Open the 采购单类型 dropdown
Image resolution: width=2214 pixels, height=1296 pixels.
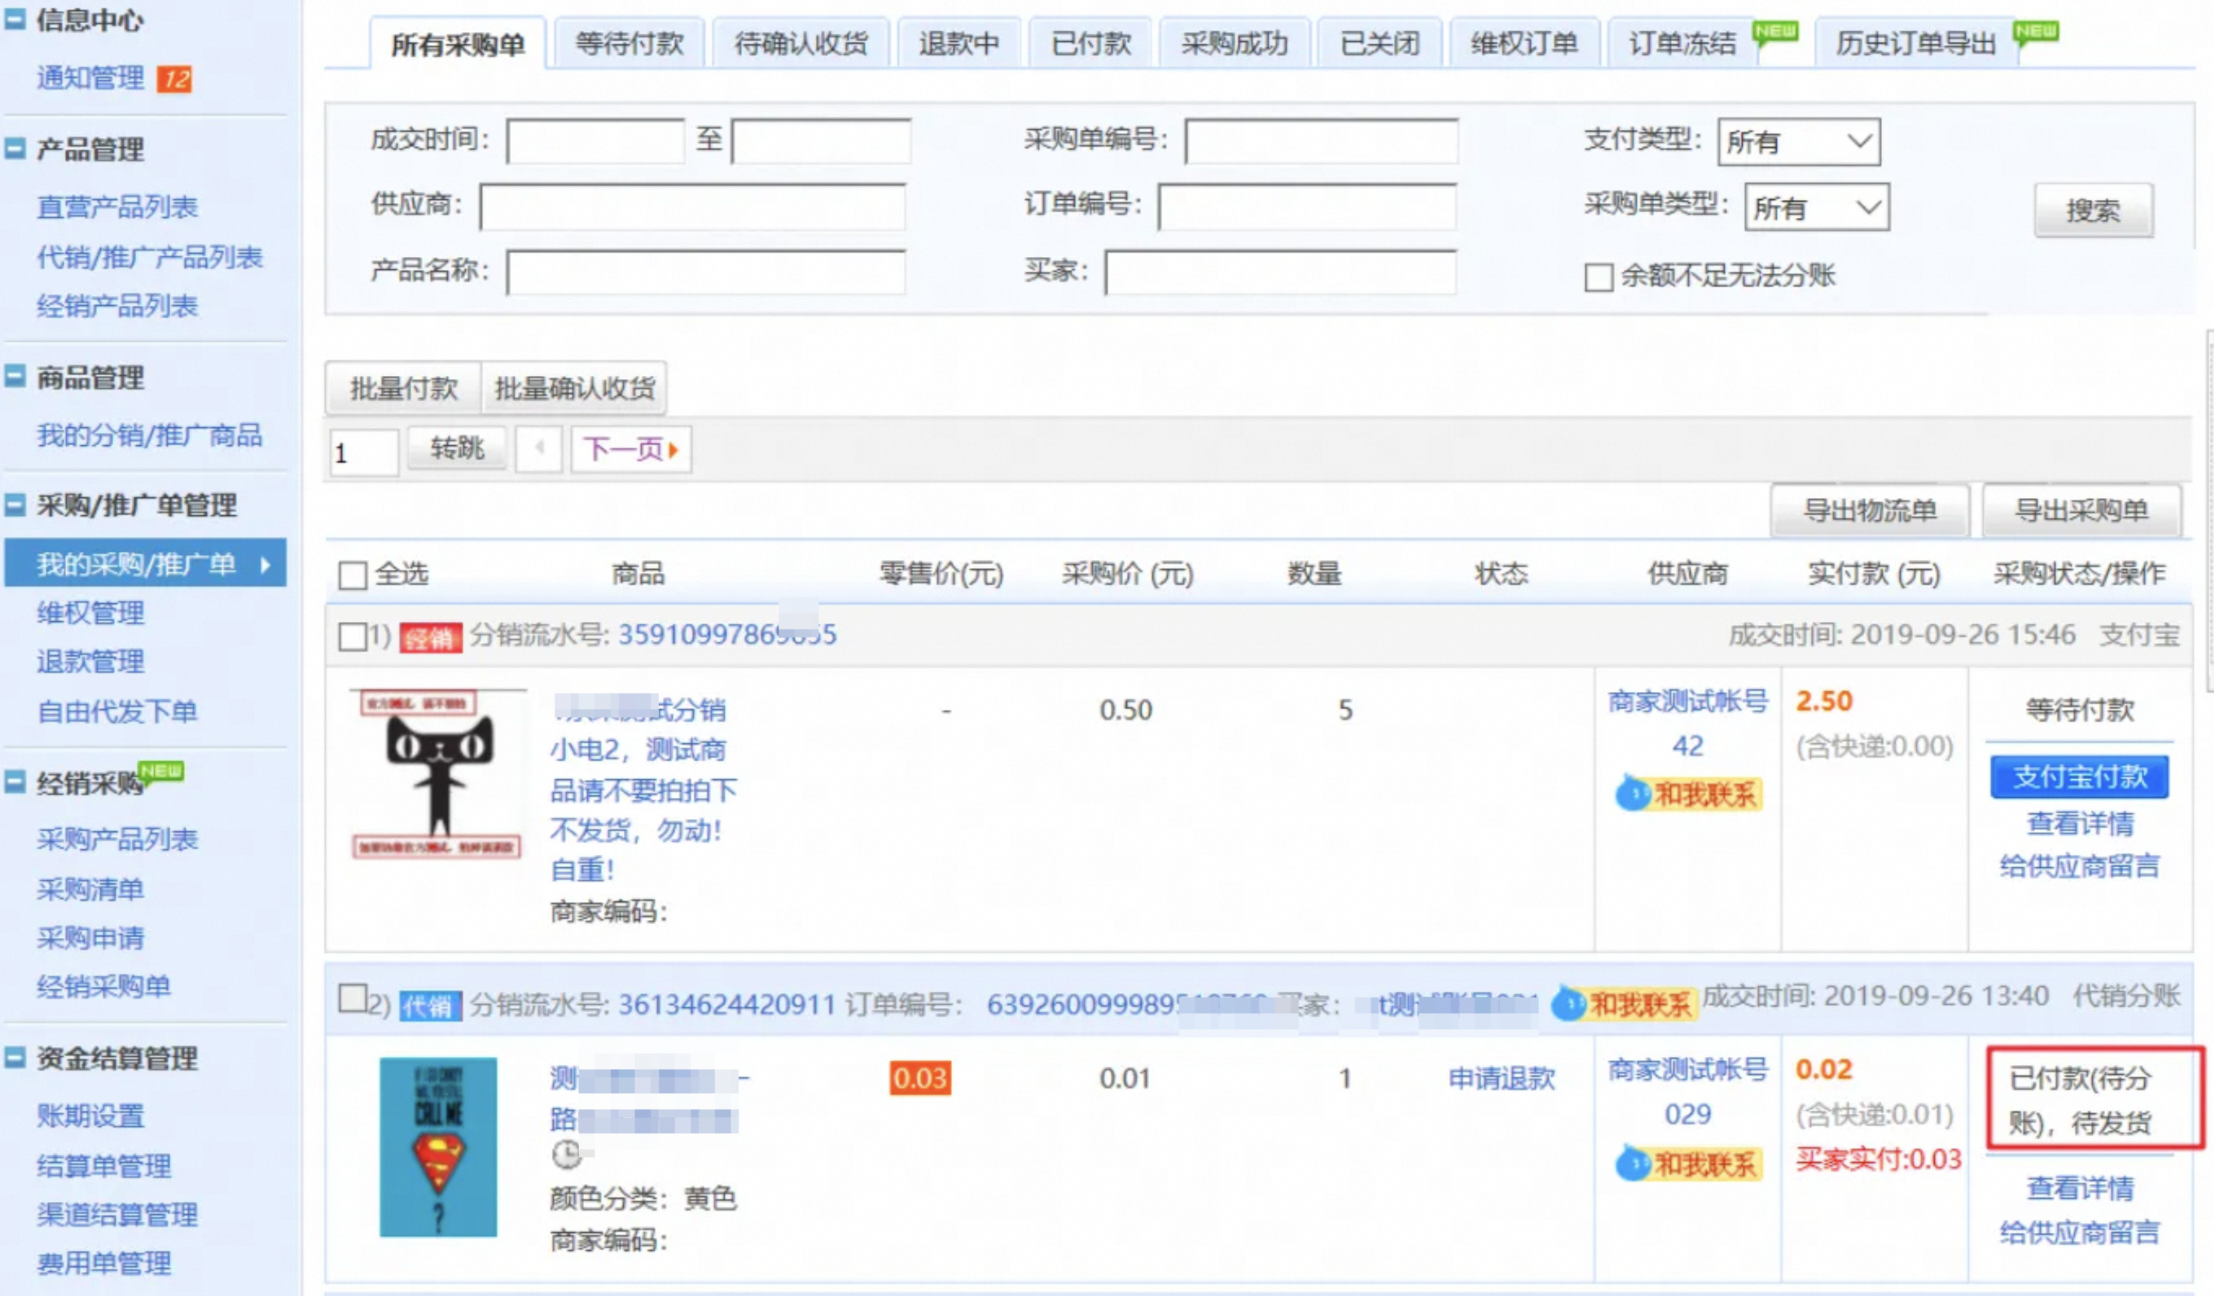(x=1816, y=208)
